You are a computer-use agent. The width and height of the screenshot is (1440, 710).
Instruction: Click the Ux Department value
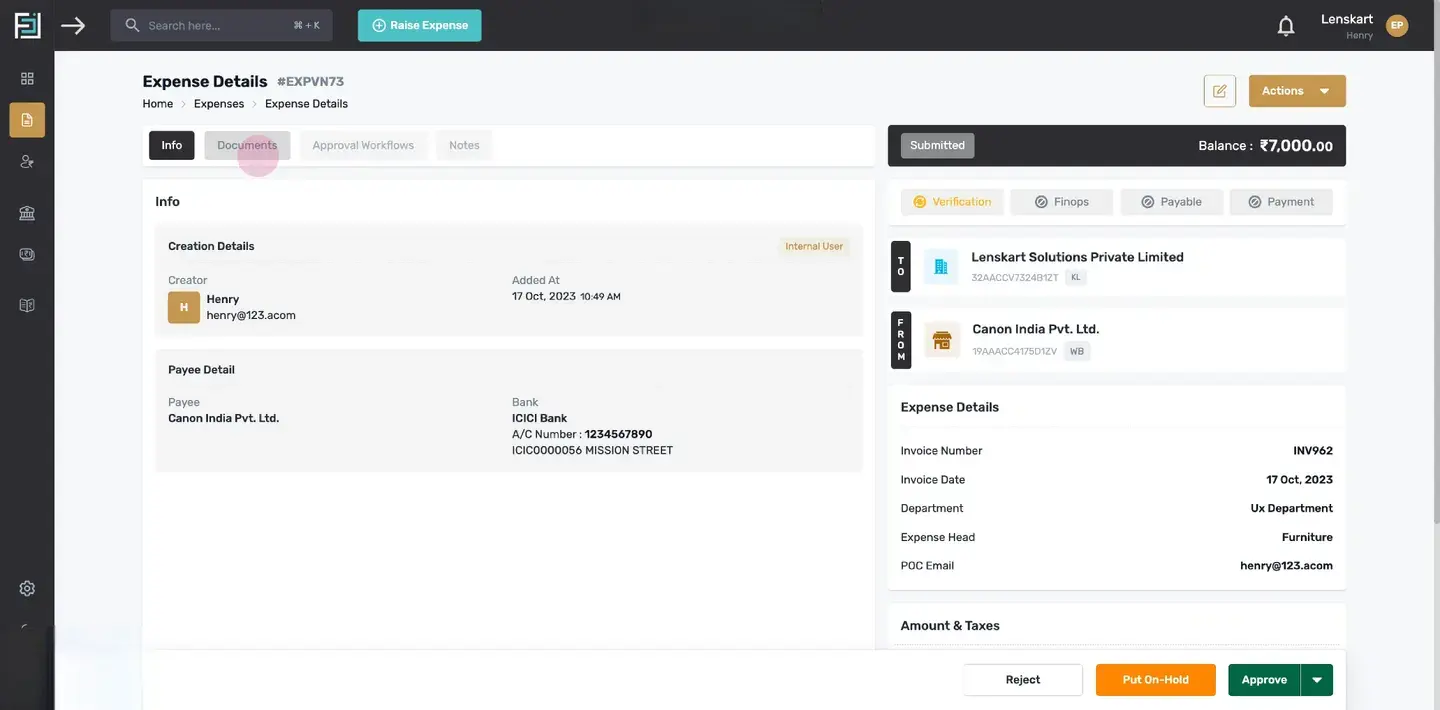point(1292,509)
